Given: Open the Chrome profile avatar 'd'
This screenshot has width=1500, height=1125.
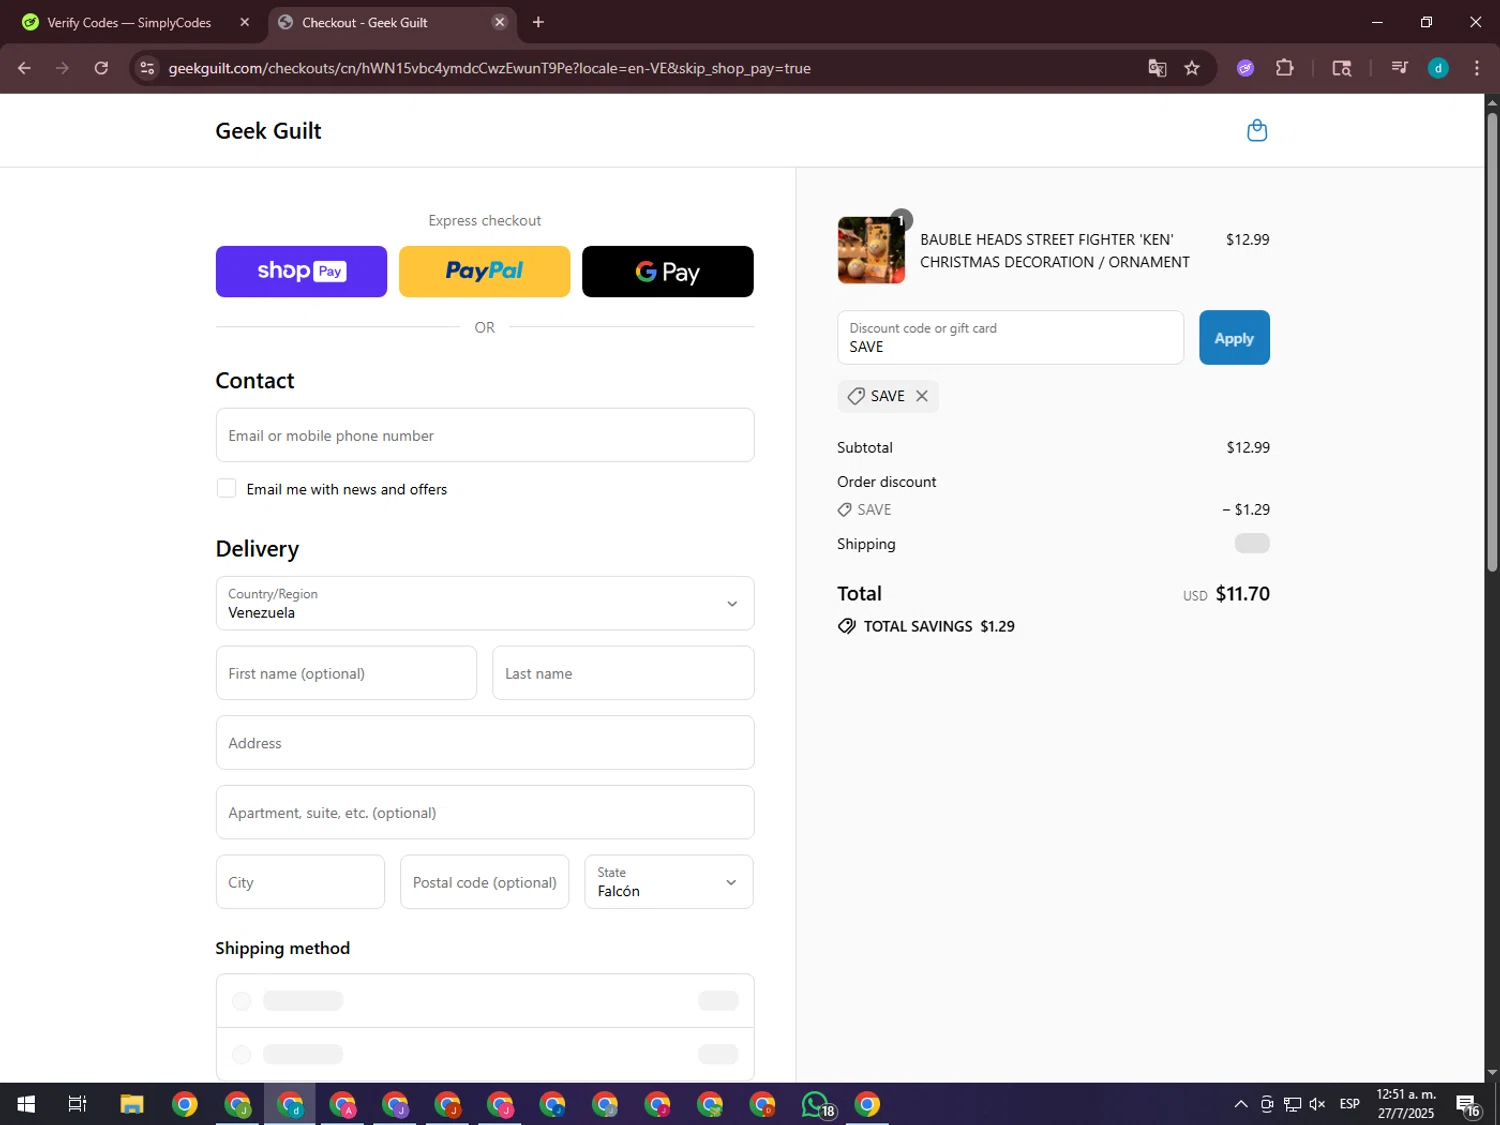Looking at the screenshot, I should click(x=1438, y=68).
